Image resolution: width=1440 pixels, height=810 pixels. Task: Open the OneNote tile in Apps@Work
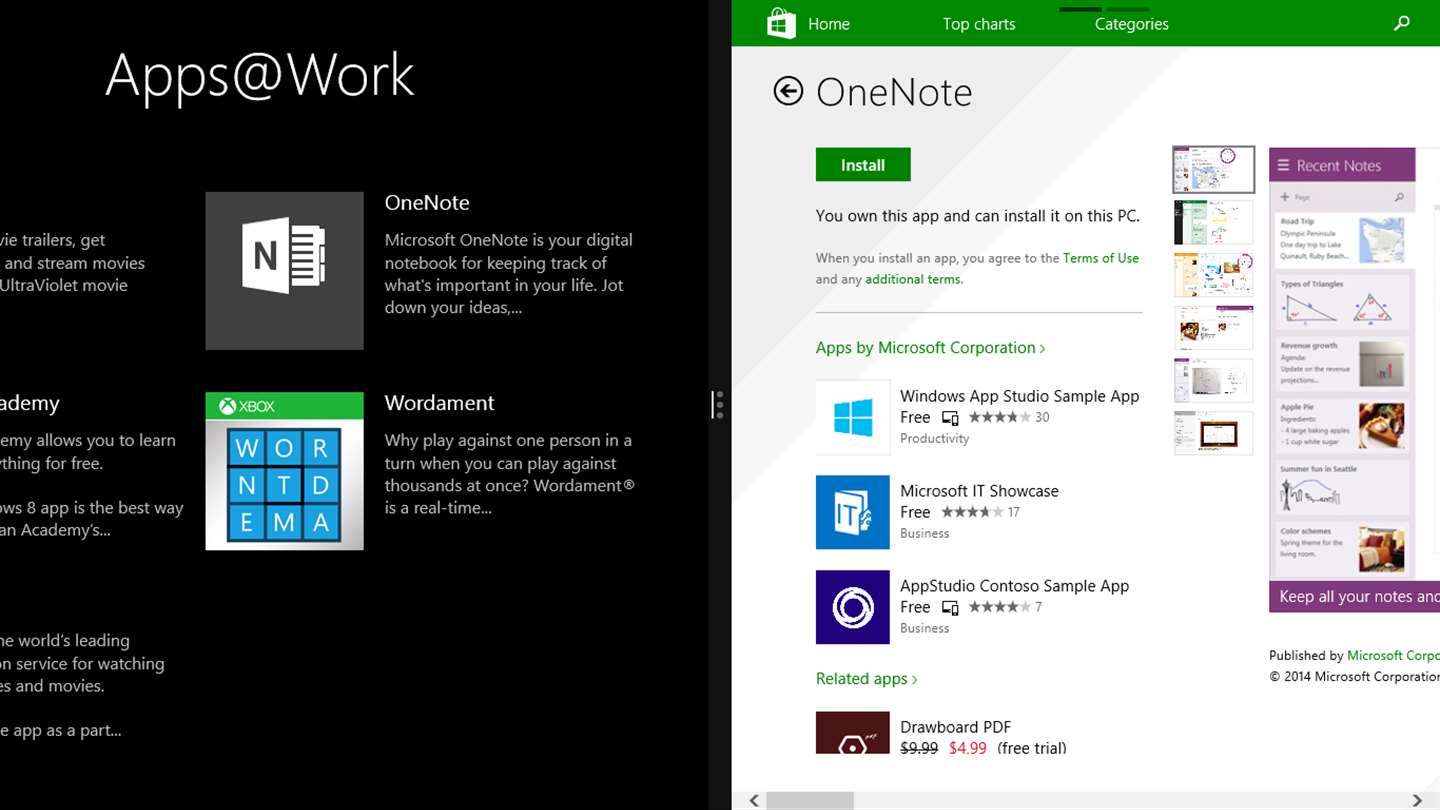click(284, 271)
